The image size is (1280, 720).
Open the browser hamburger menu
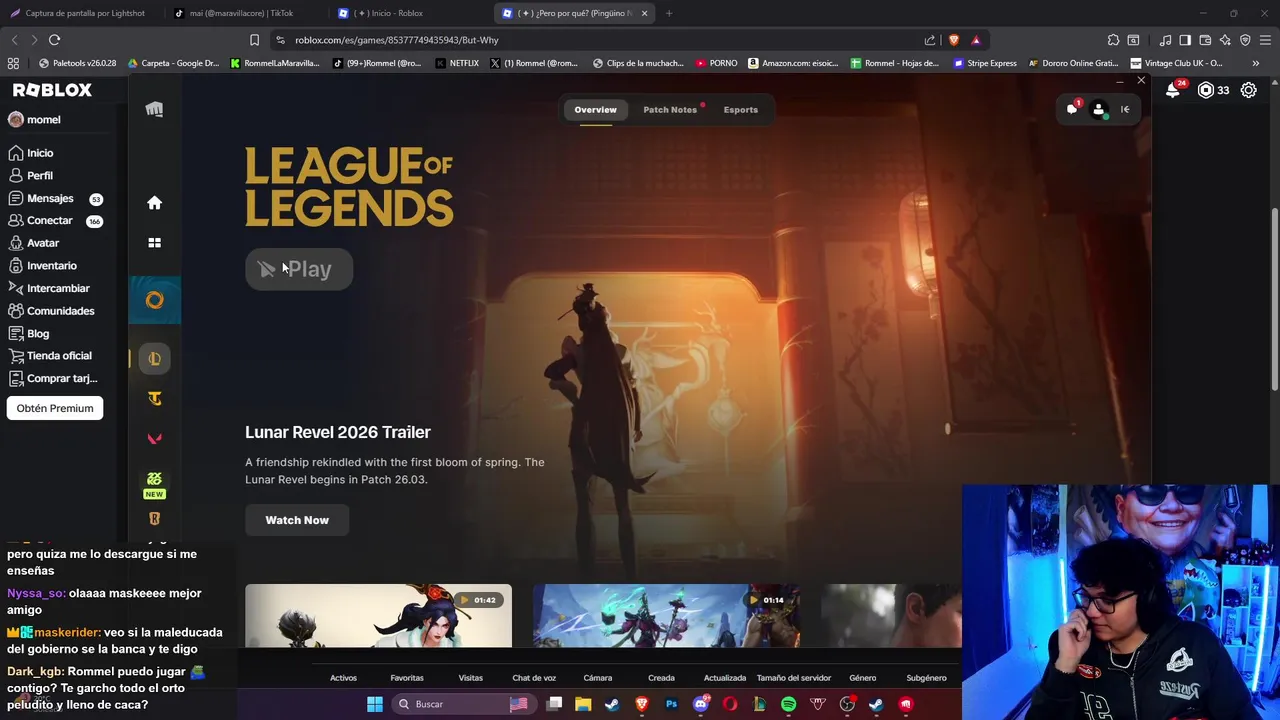click(1265, 40)
